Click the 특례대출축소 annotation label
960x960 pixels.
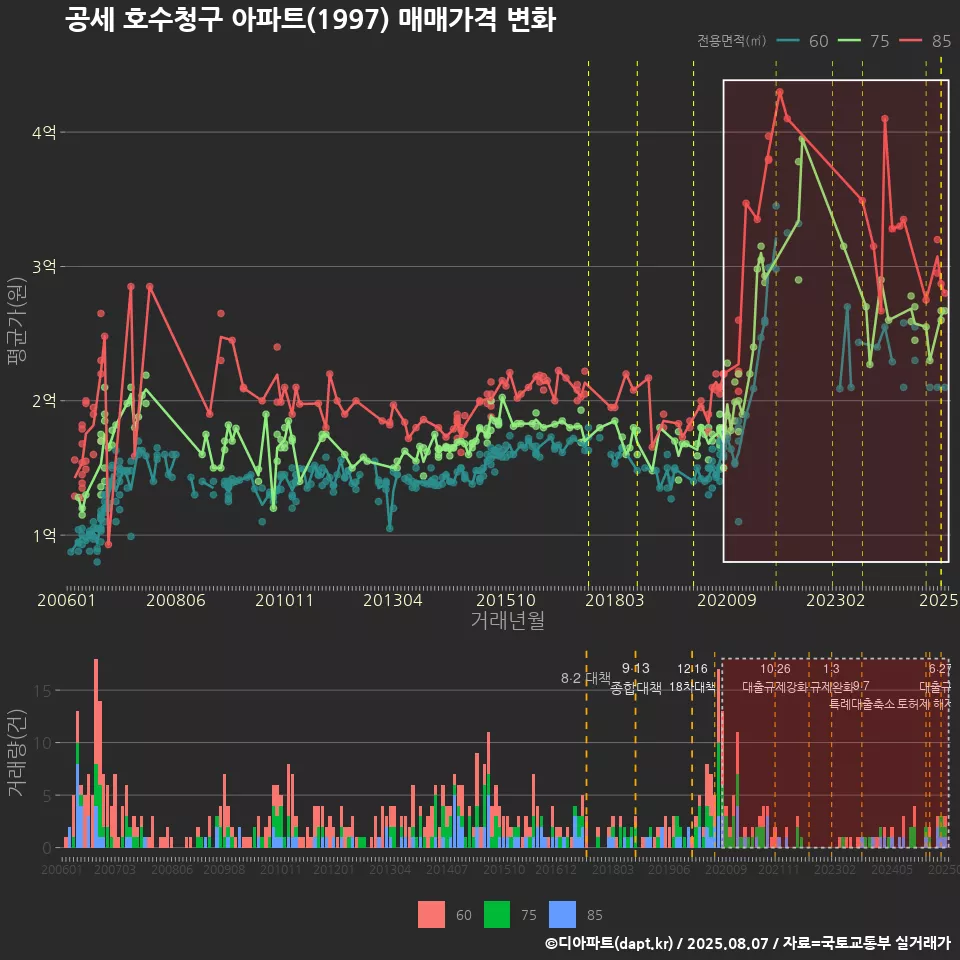tap(862, 704)
